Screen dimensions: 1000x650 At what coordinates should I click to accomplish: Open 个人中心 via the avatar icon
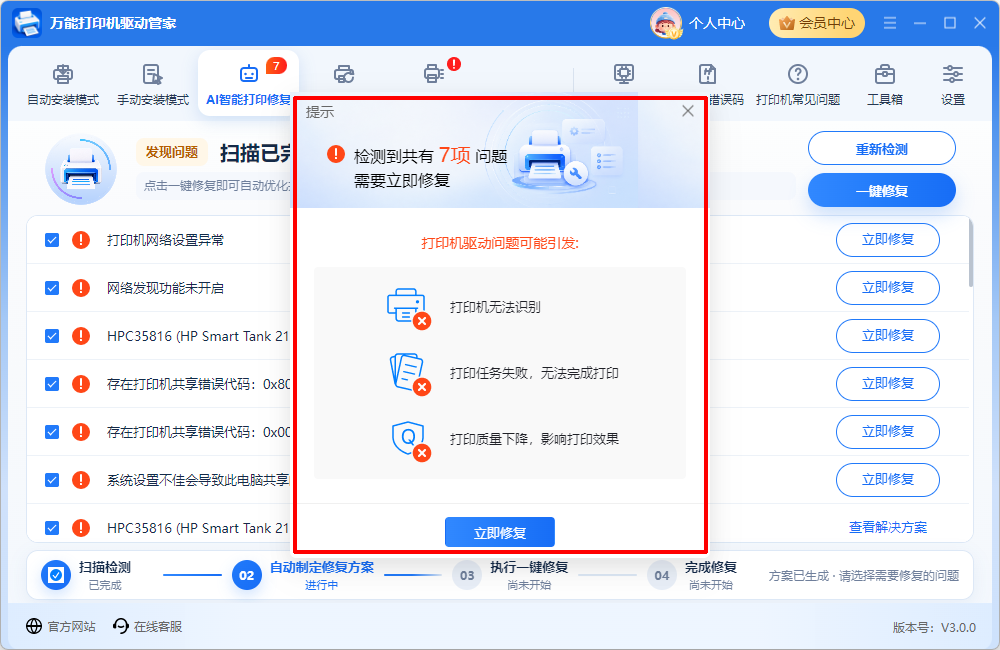coord(666,23)
